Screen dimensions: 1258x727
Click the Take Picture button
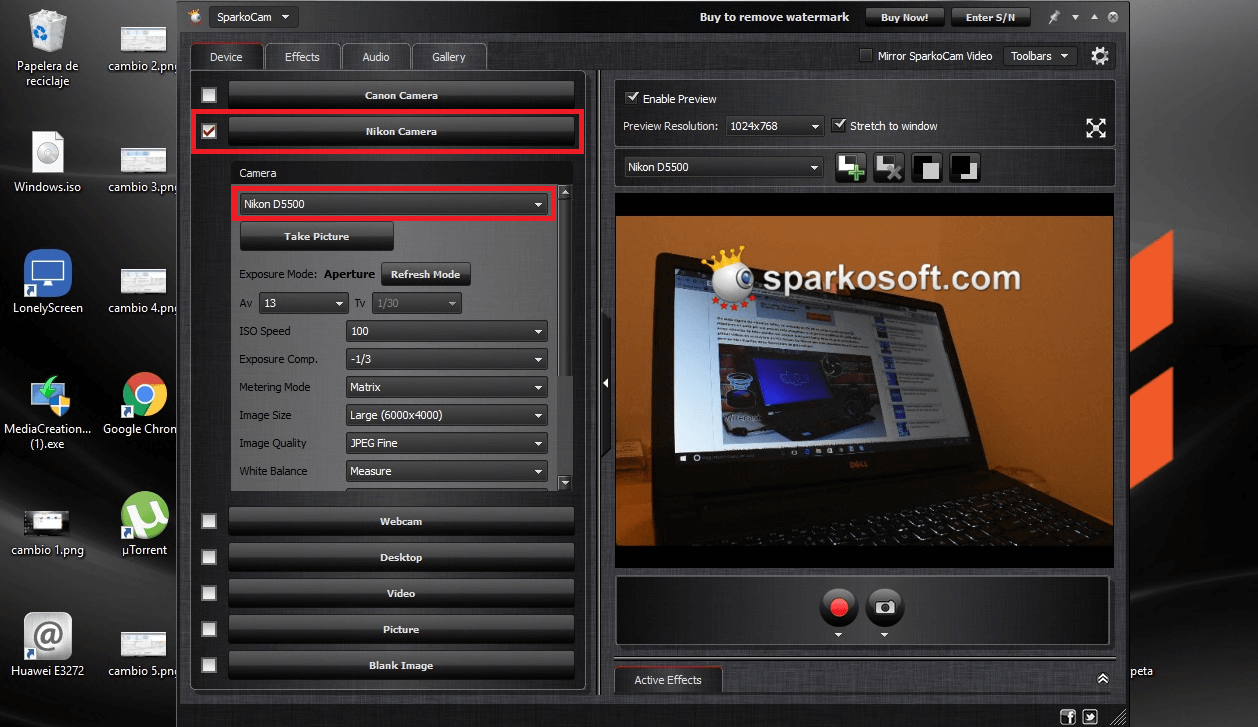click(317, 237)
